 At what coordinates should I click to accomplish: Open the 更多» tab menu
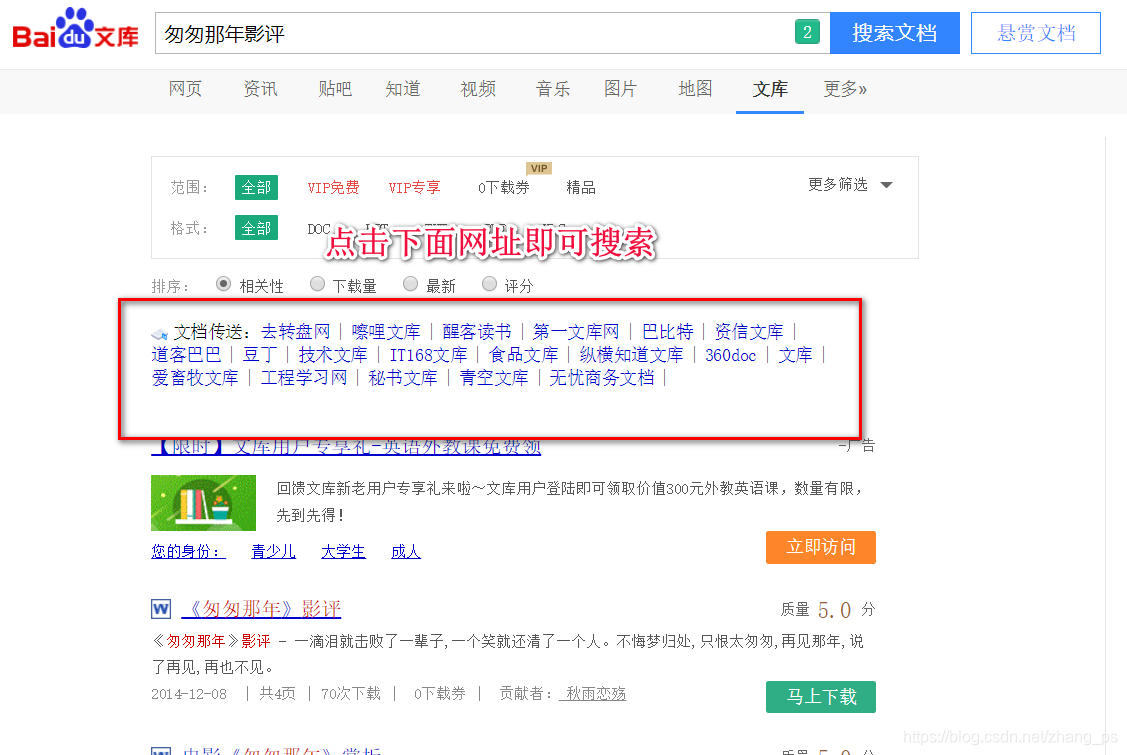coord(841,89)
